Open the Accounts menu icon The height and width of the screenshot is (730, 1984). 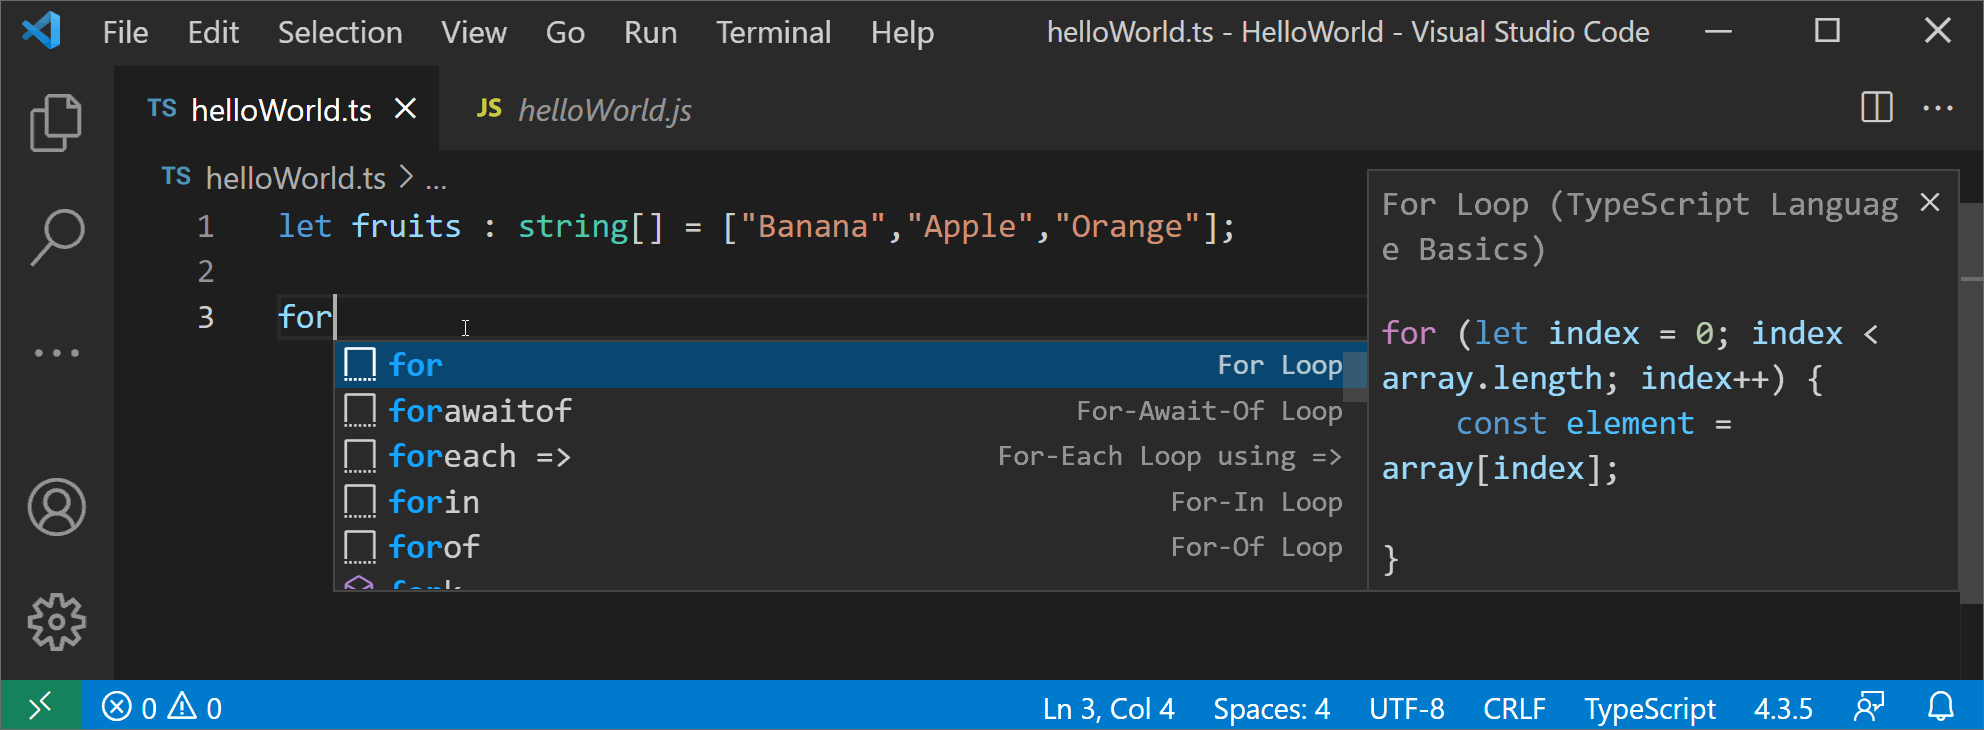[56, 507]
